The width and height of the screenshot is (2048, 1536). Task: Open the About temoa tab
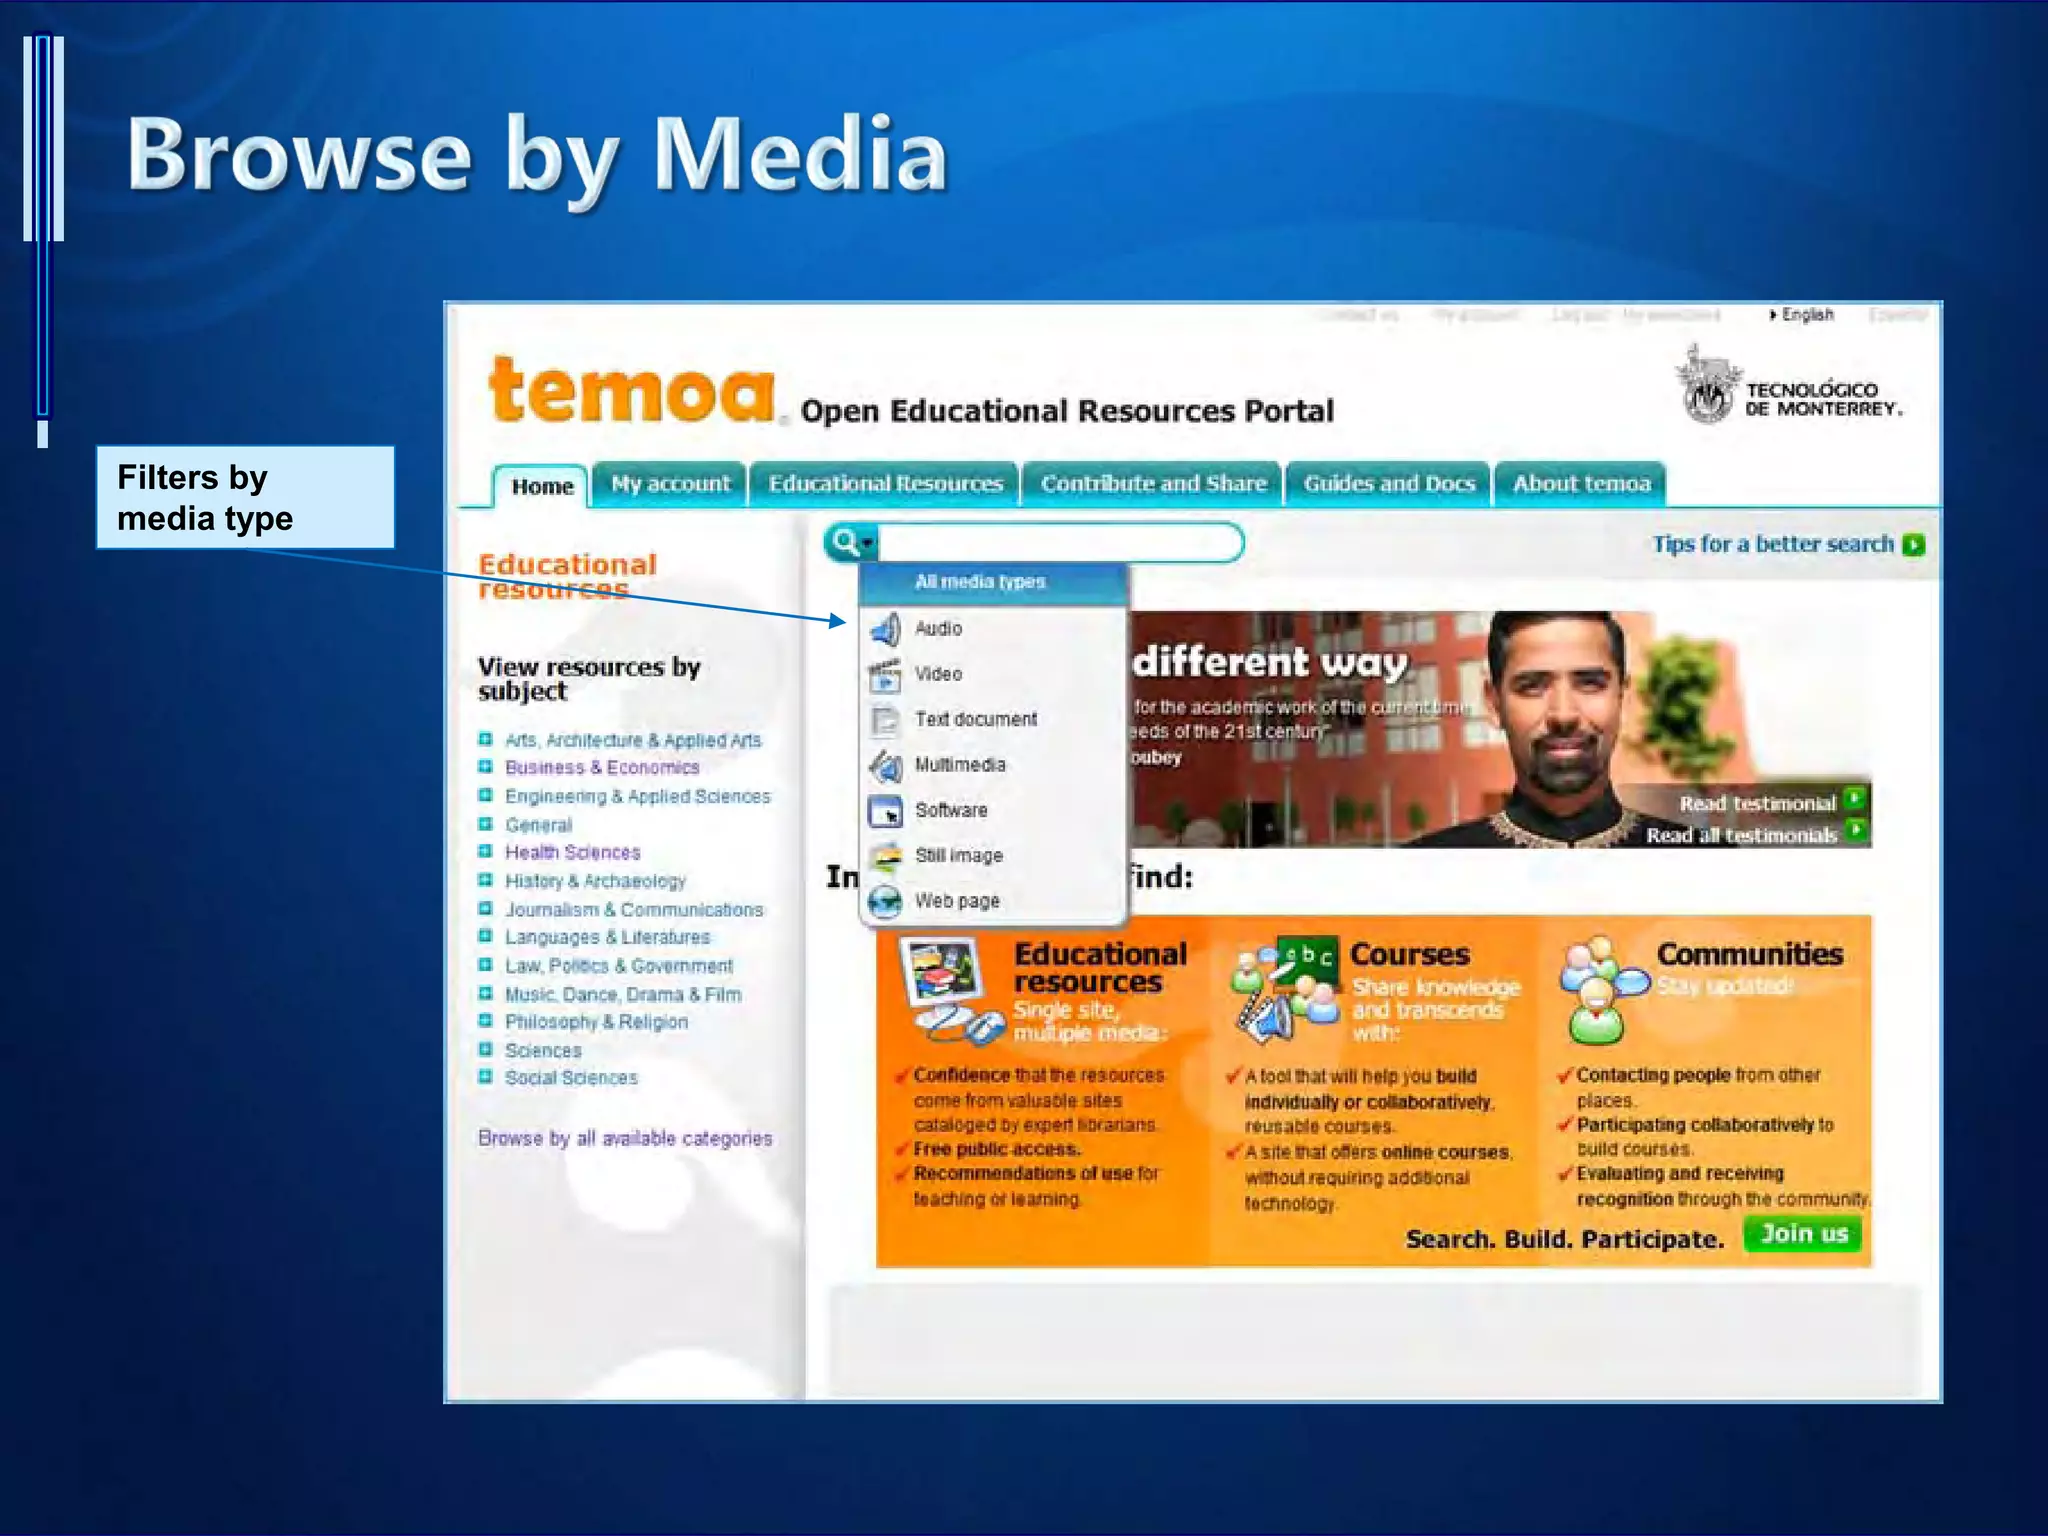pos(1581,484)
